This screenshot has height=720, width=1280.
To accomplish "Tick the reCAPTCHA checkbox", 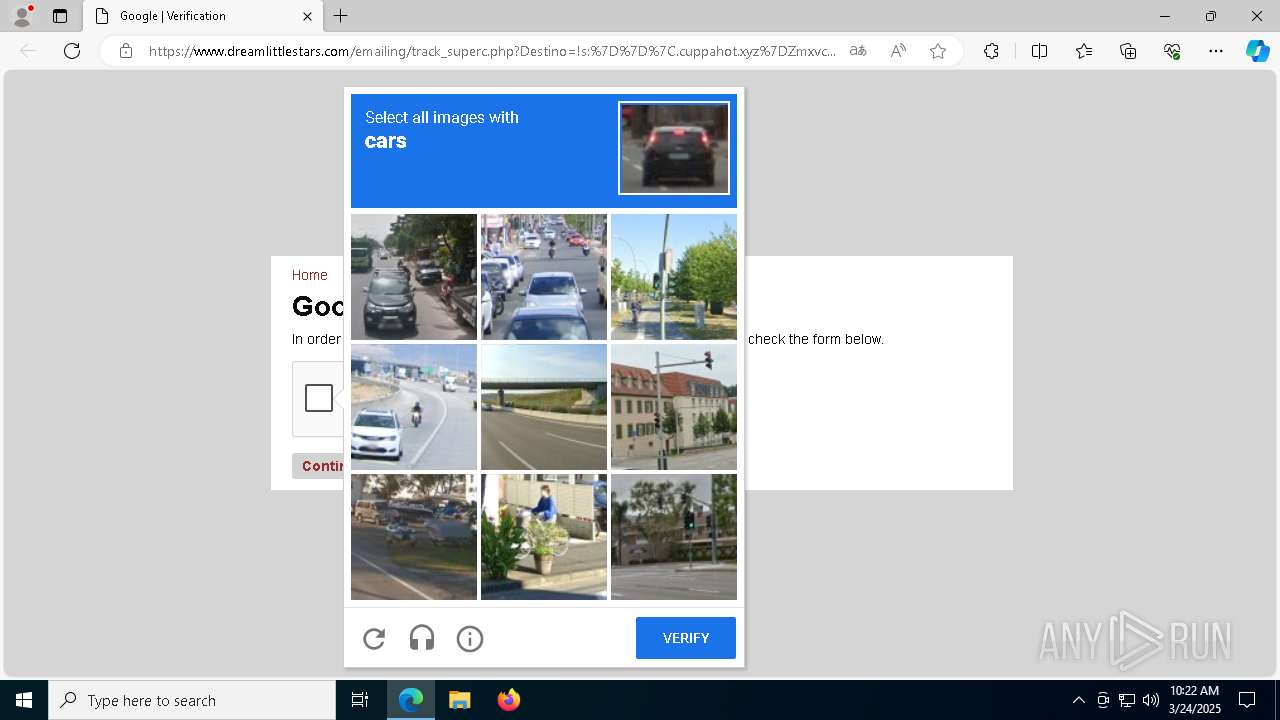I will [x=319, y=398].
